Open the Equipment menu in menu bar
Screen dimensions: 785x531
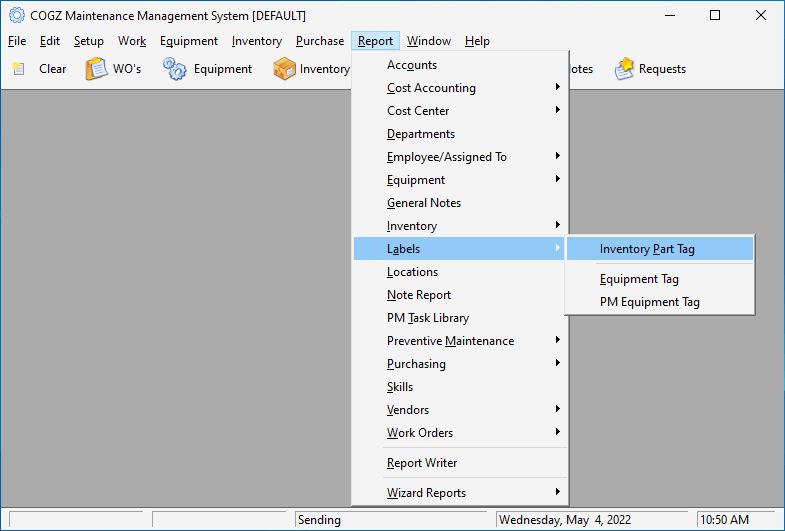189,41
